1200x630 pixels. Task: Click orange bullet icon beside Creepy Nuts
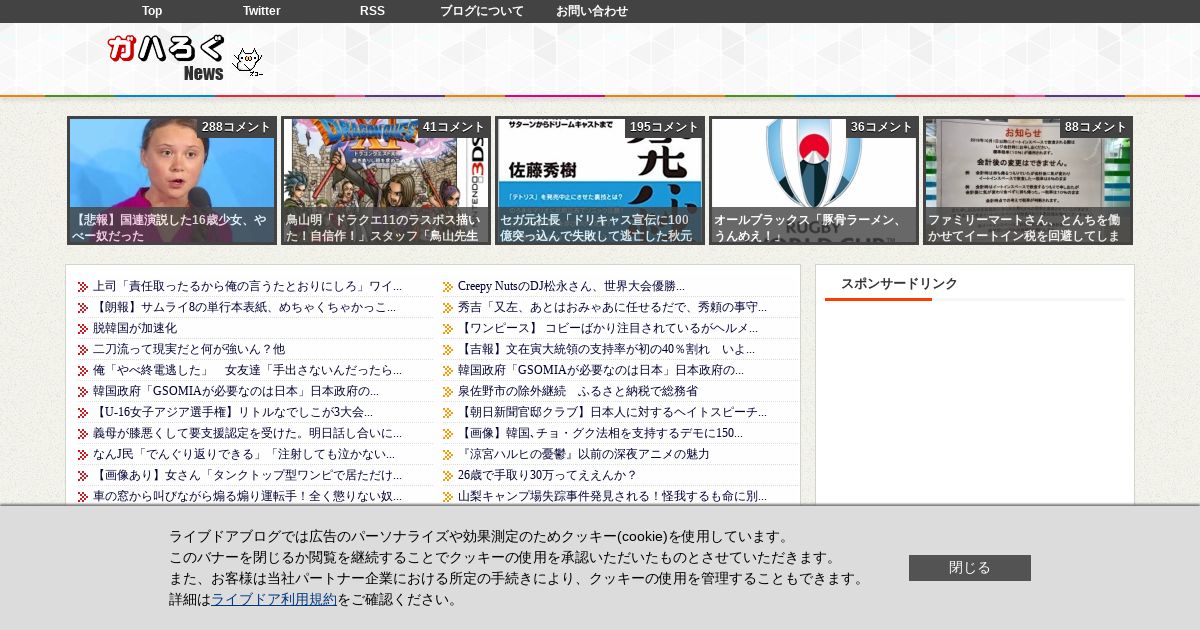click(x=448, y=287)
